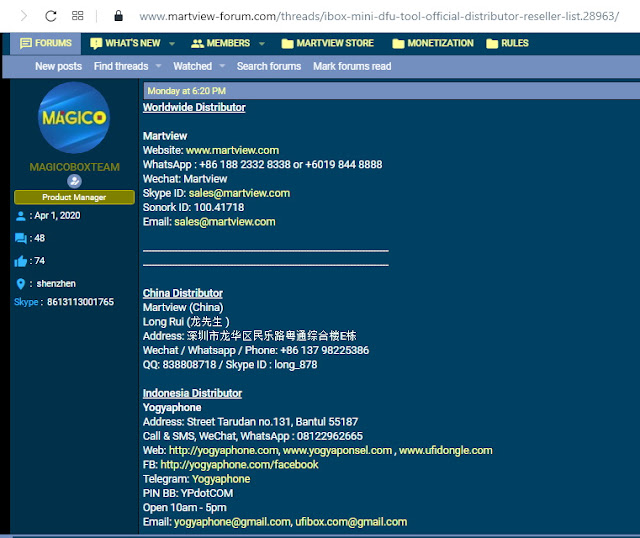Open the Forums tab
Image resolution: width=640 pixels, height=538 pixels.
point(46,43)
